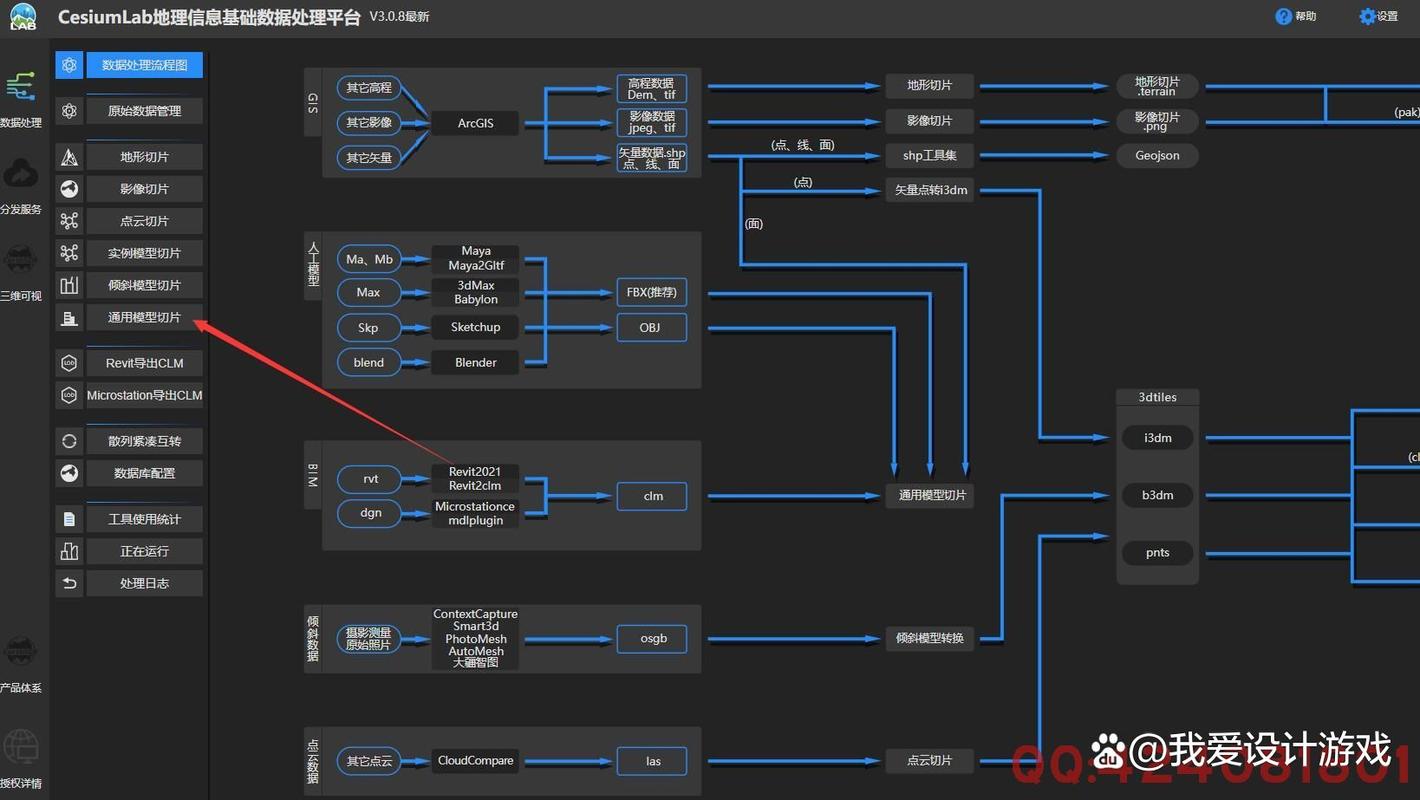Viewport: 1420px width, 800px height.
Task: Click the 原始数据管理 button
Action: tap(144, 110)
